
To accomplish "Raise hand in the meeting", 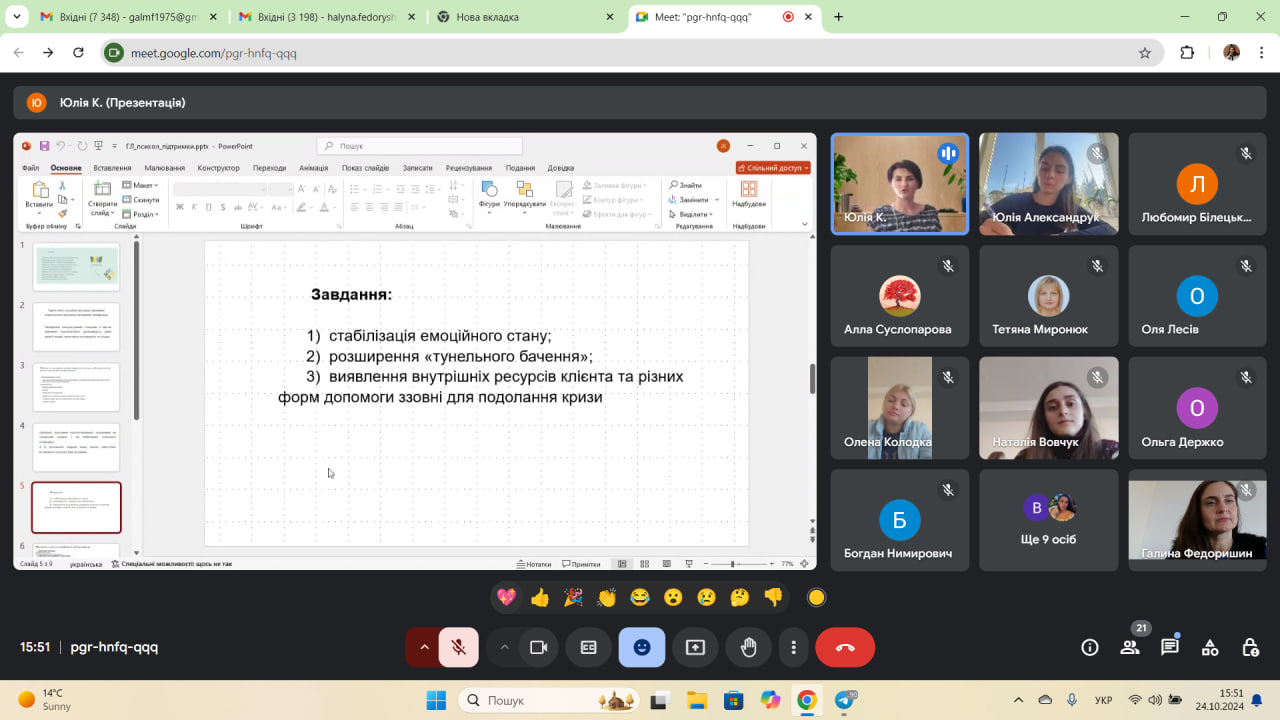I will 748,647.
